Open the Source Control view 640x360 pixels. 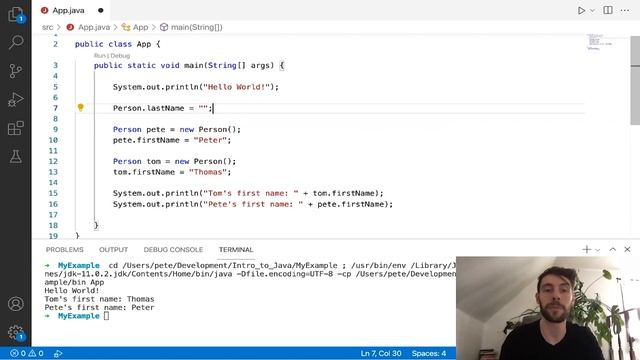pos(16,71)
